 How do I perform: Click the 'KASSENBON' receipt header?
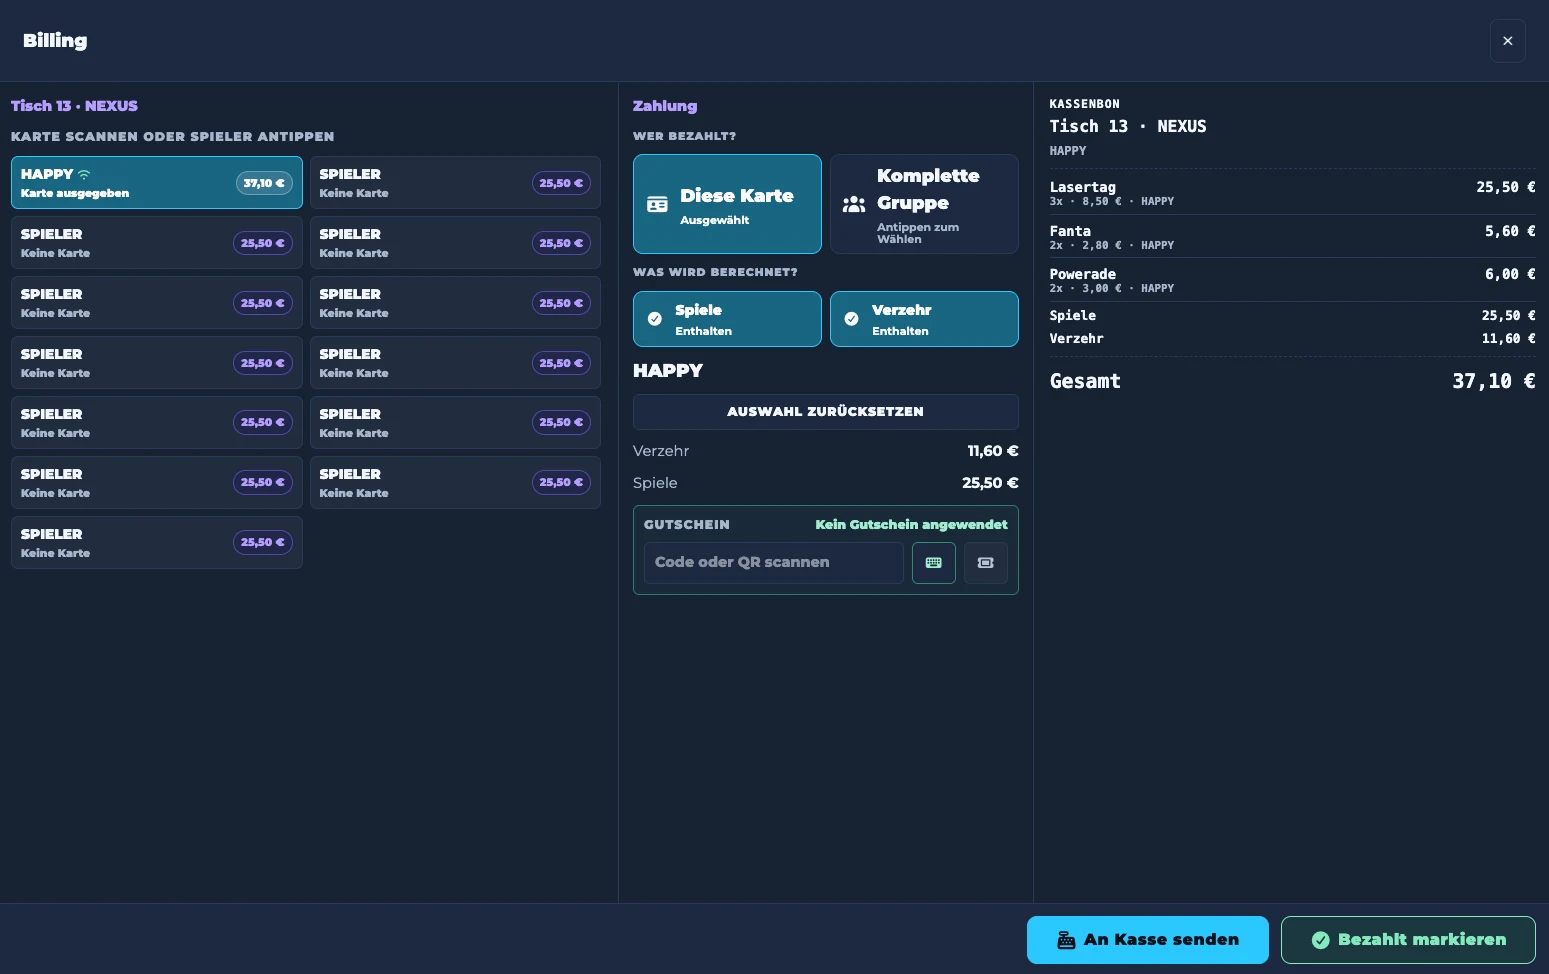click(1084, 104)
